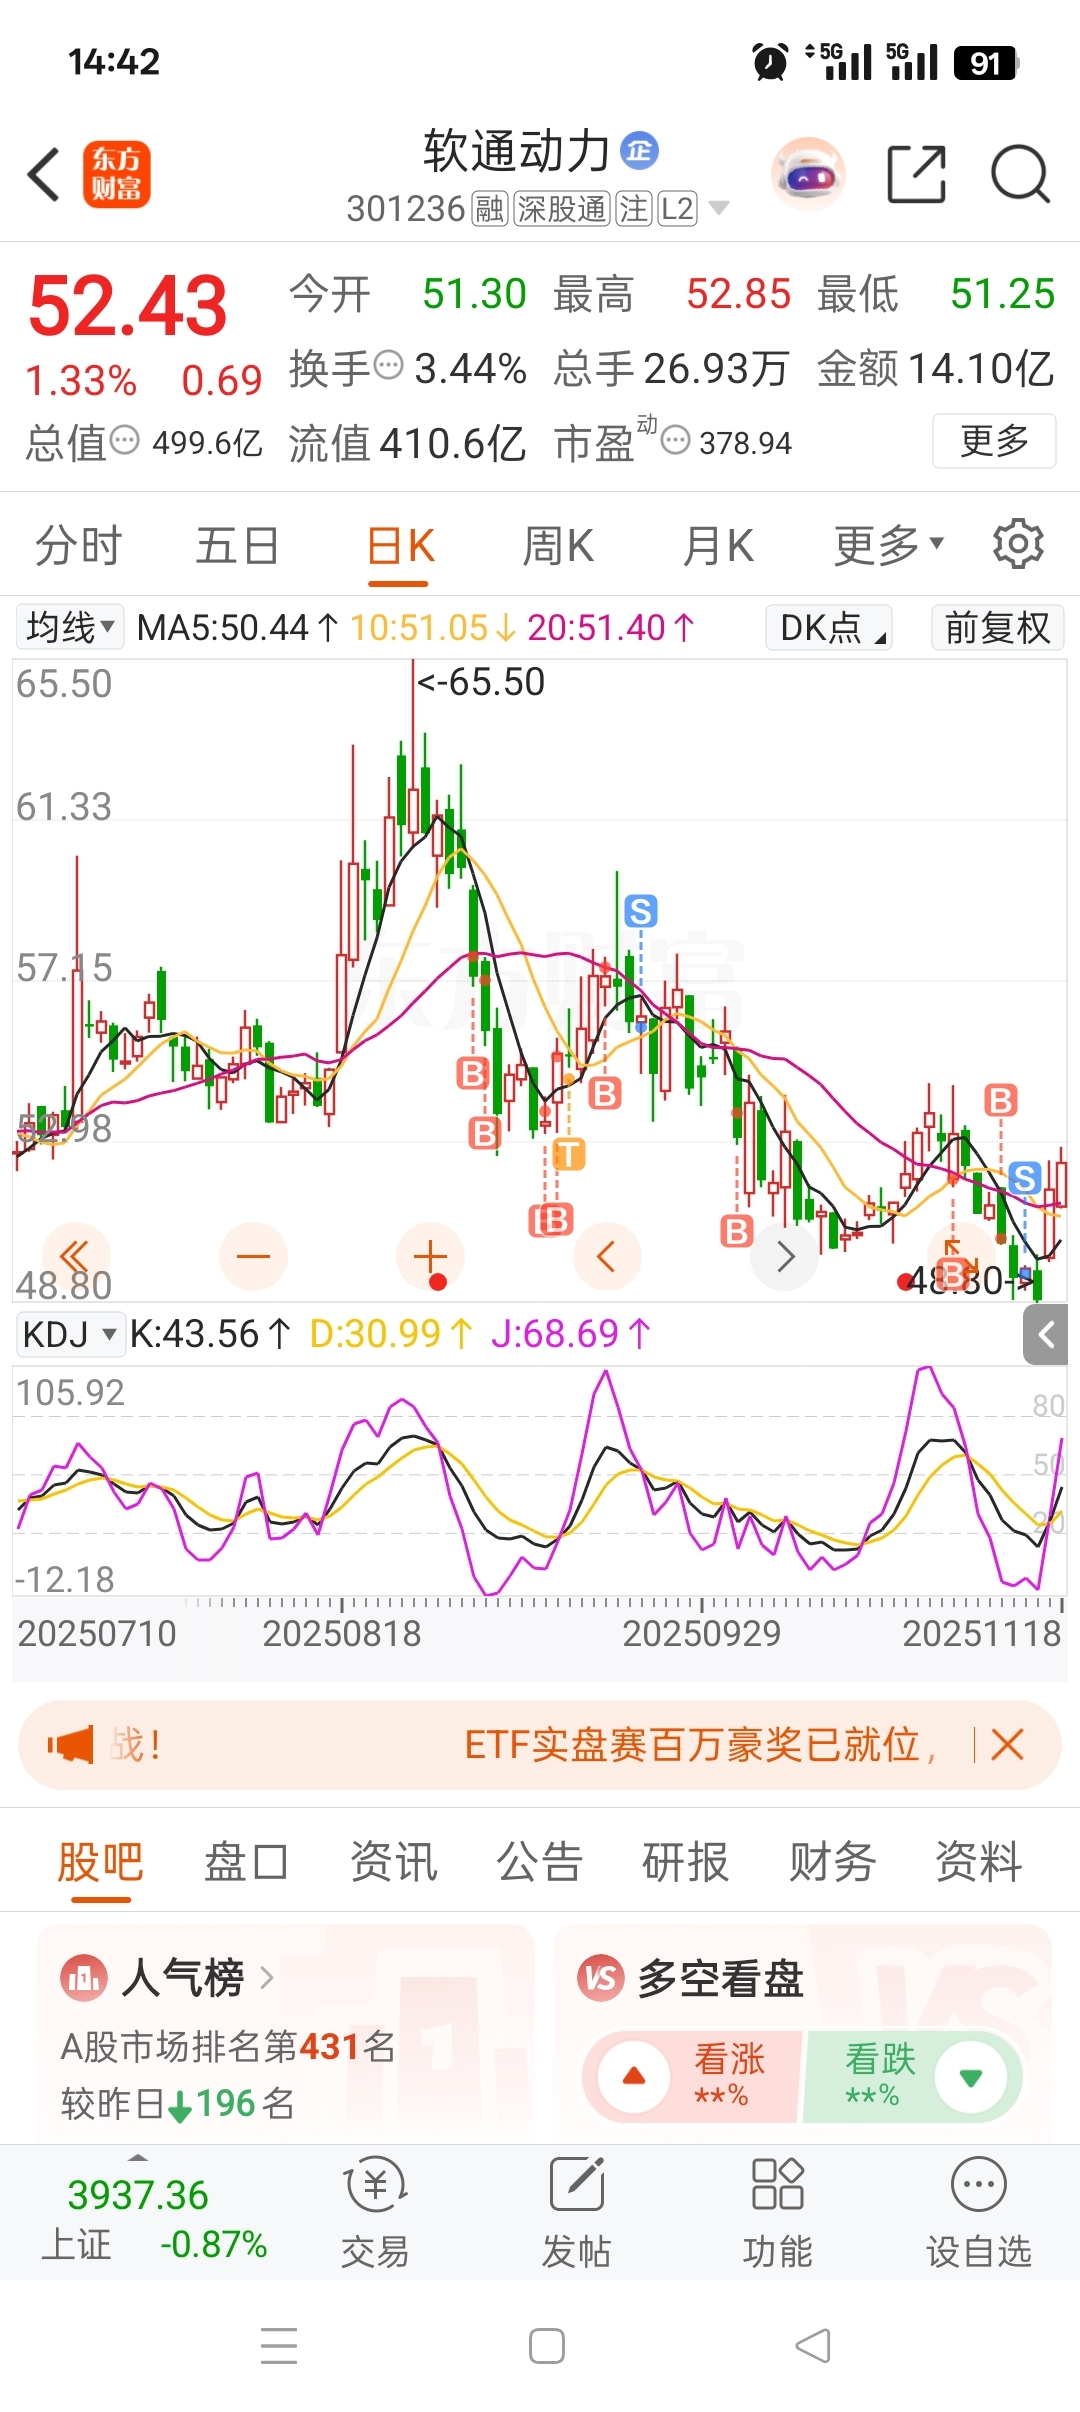This screenshot has width=1080, height=2412.
Task: Open 财务 tab
Action: [x=832, y=1862]
